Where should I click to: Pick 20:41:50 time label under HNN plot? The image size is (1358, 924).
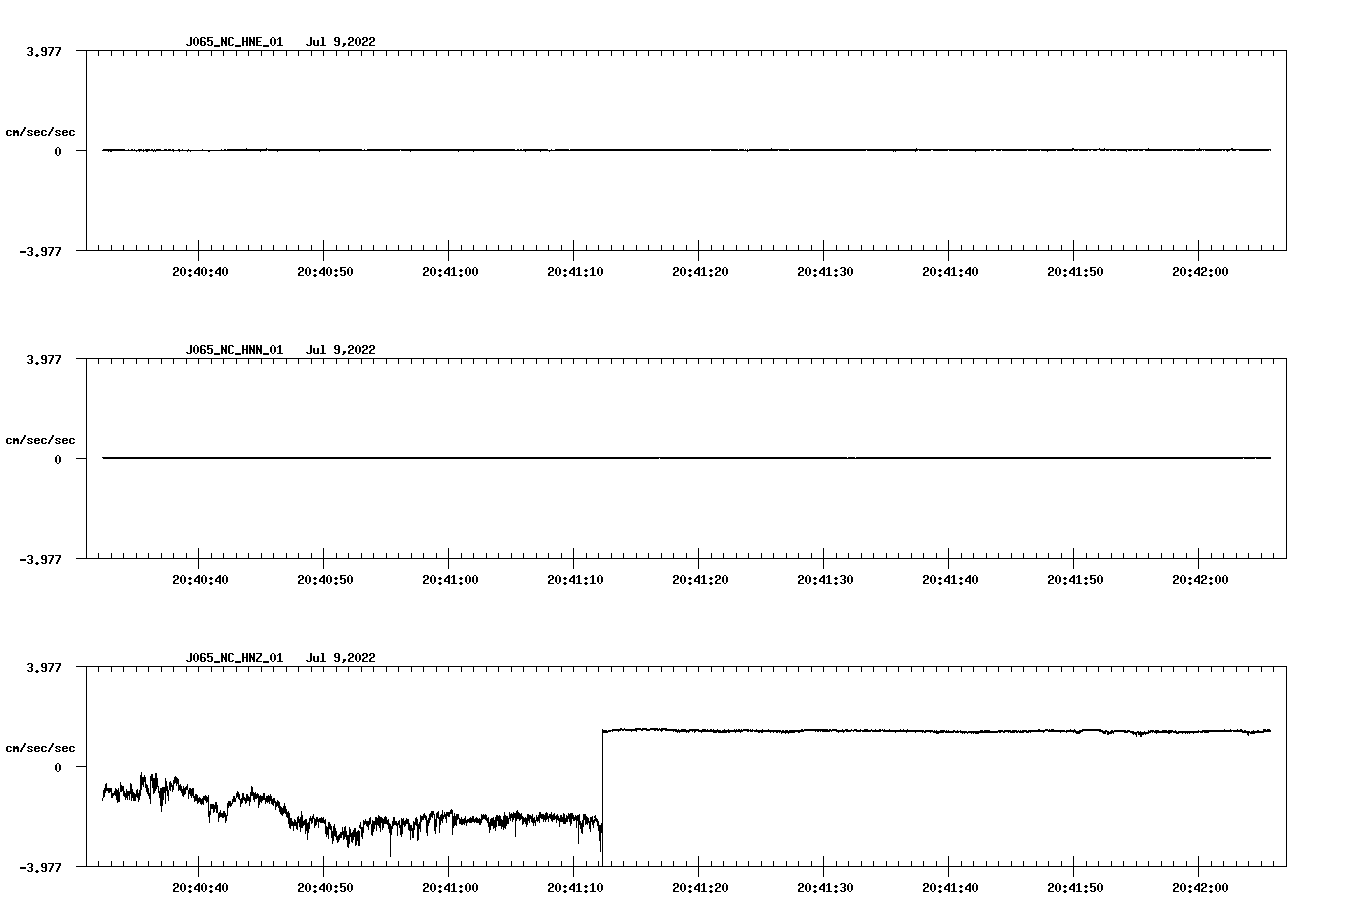coord(1075,579)
